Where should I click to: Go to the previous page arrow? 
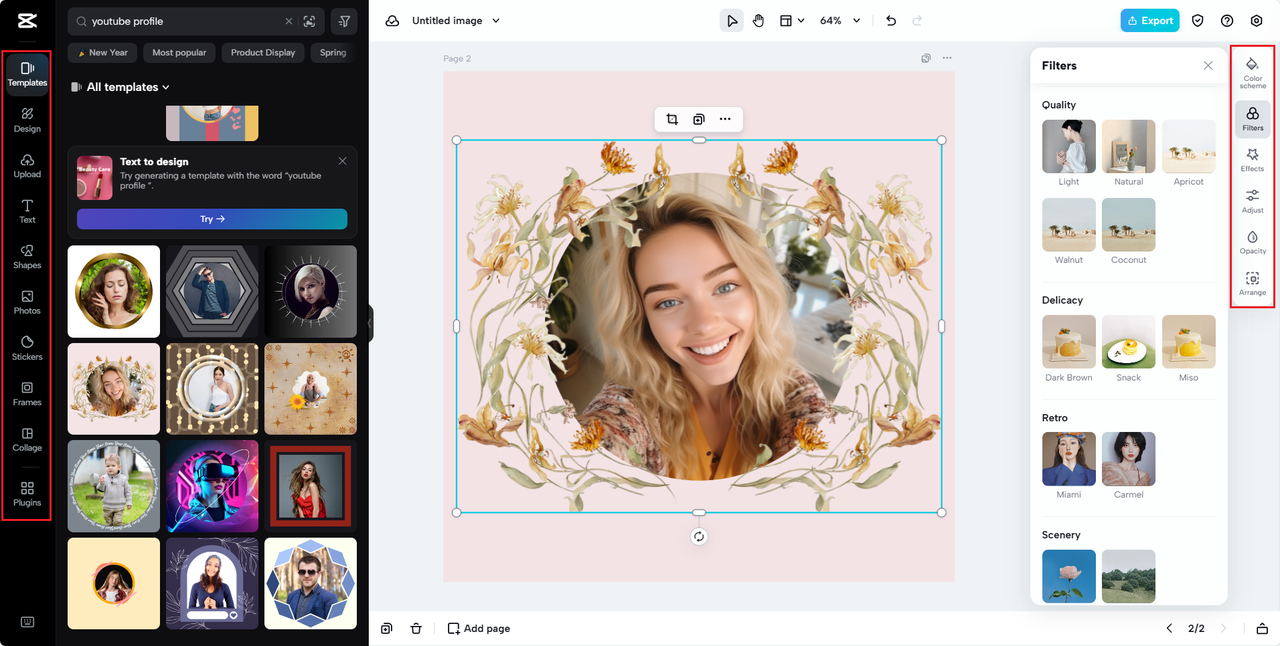tap(1169, 628)
